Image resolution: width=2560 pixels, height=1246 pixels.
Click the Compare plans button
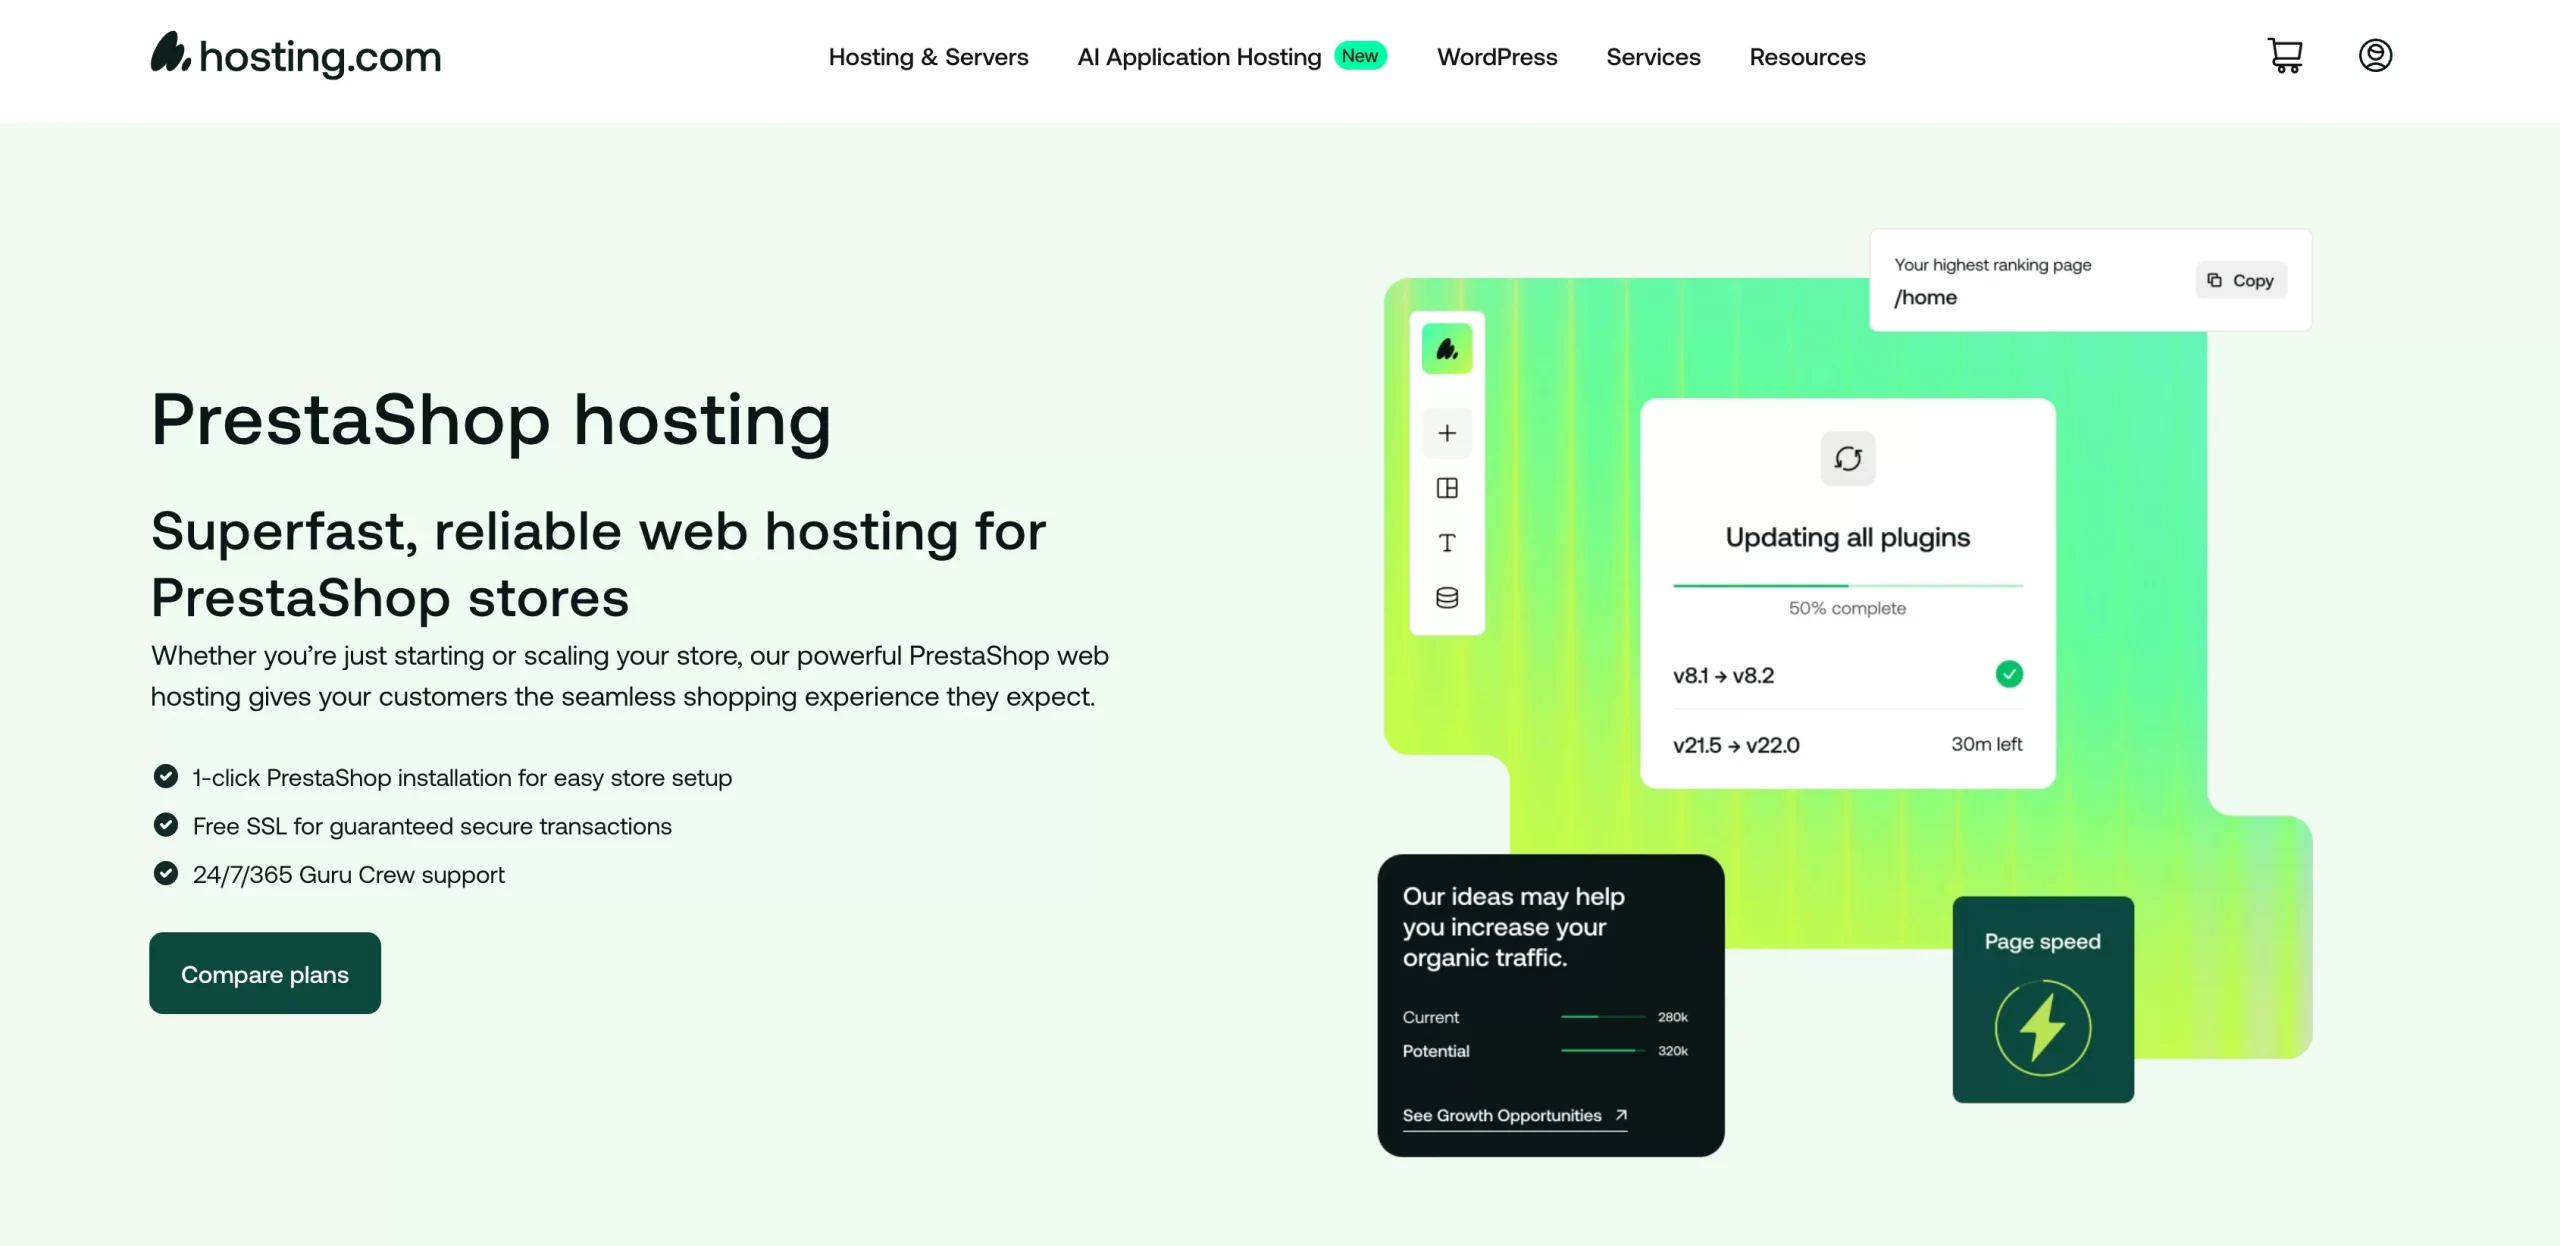pos(265,973)
